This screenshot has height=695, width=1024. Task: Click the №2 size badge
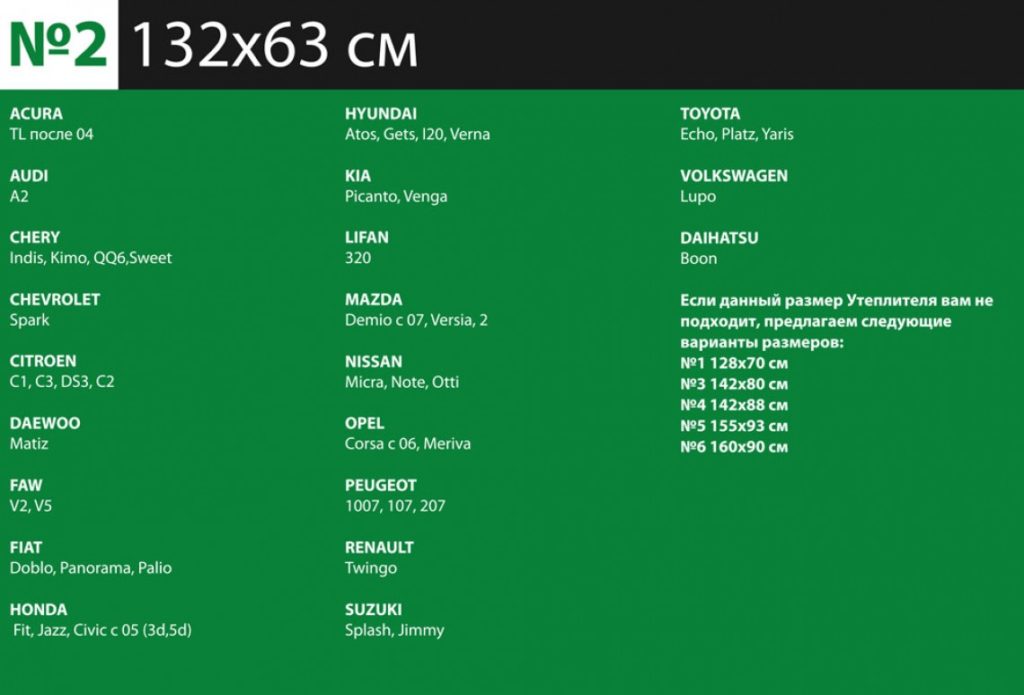tap(59, 44)
